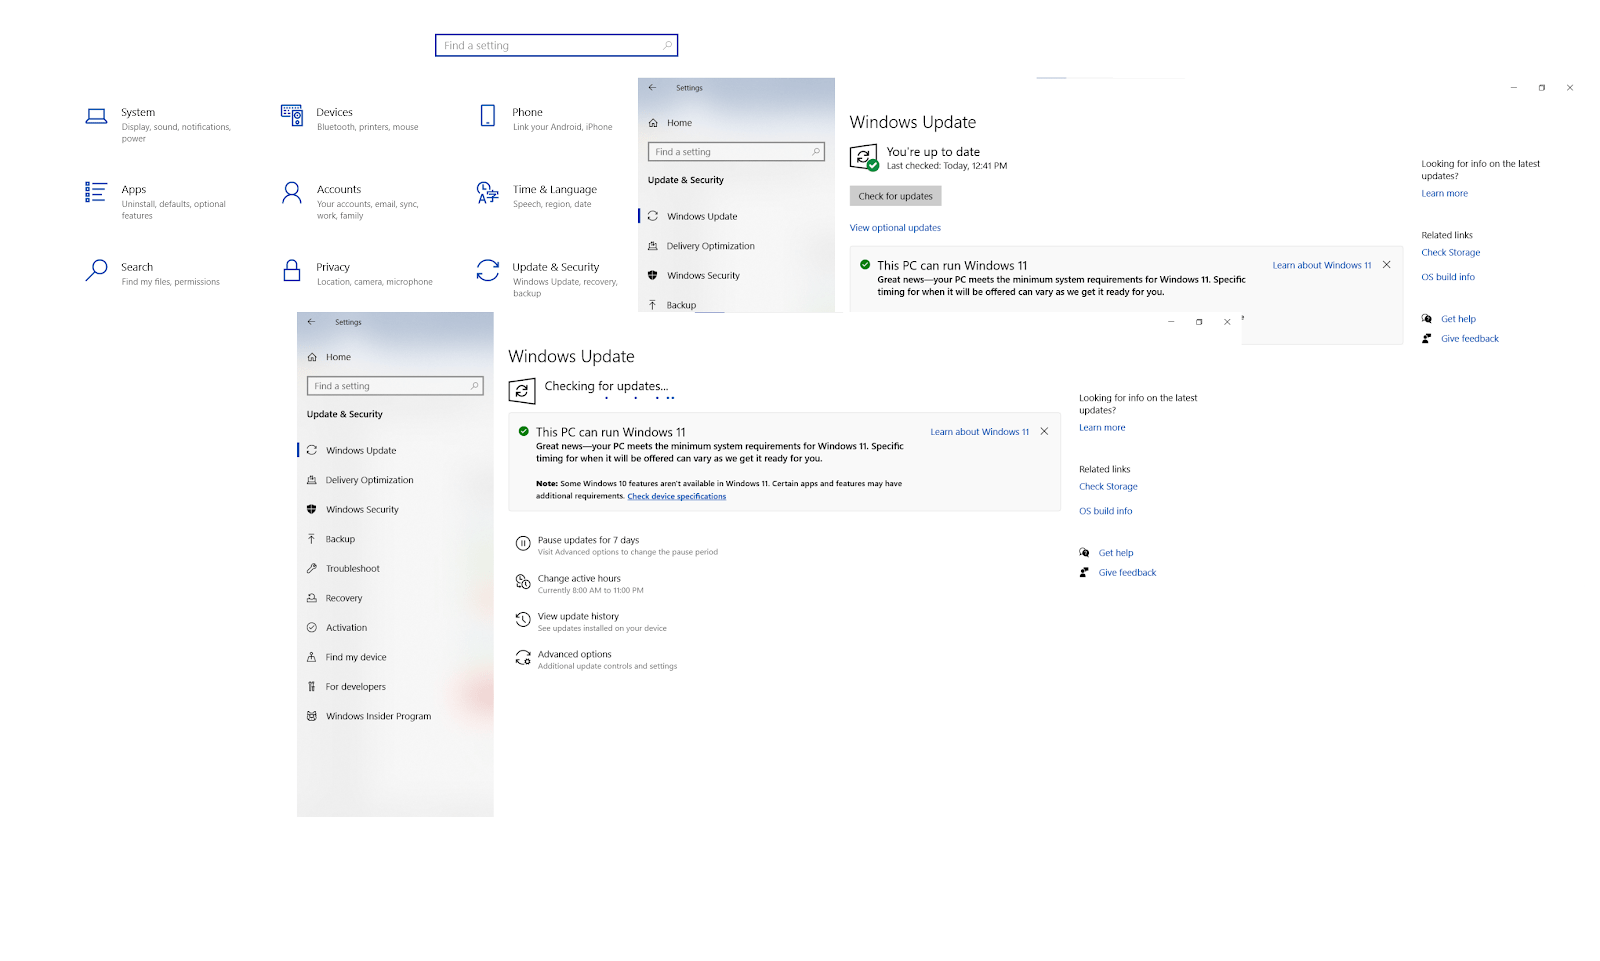Click the Backup arrow icon in the checking window sidebar
This screenshot has height=961, width=1600.
click(x=312, y=539)
